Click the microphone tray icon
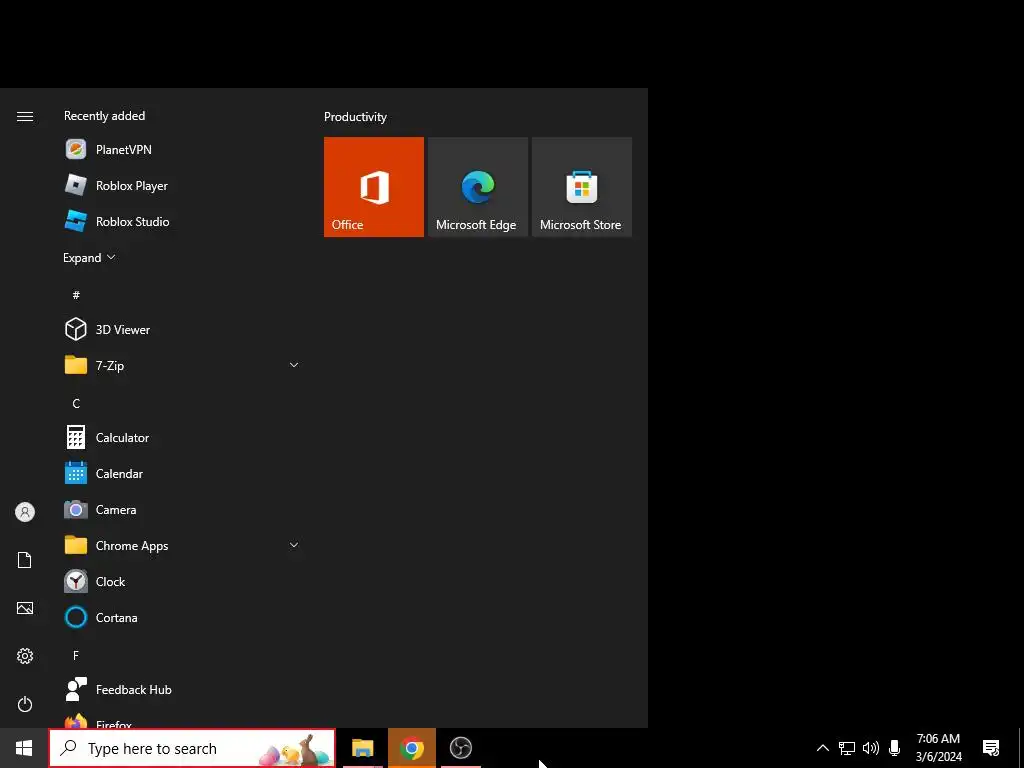Screen dimensions: 1024x768 click(x=895, y=748)
